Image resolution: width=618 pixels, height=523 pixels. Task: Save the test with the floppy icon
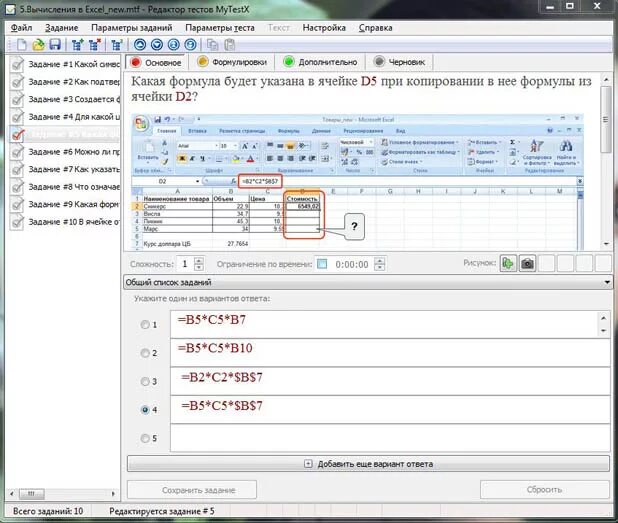pos(55,45)
